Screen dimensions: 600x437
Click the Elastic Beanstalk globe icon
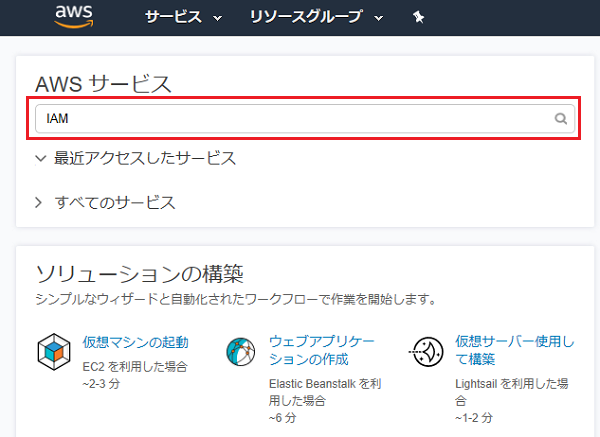241,352
